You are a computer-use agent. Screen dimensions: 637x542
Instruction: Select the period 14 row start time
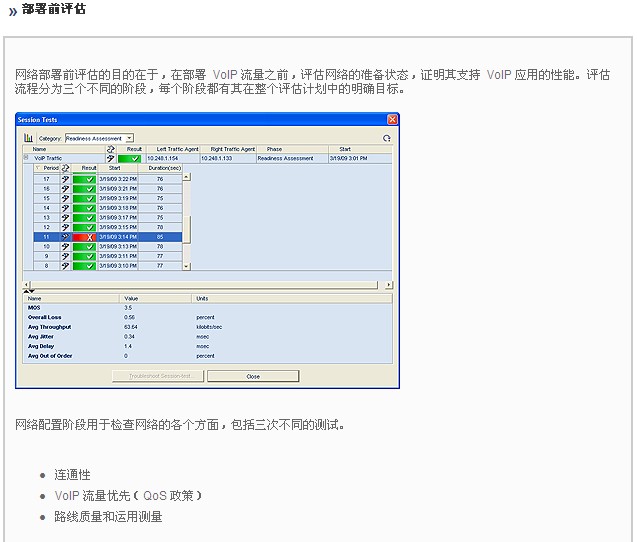click(x=117, y=208)
